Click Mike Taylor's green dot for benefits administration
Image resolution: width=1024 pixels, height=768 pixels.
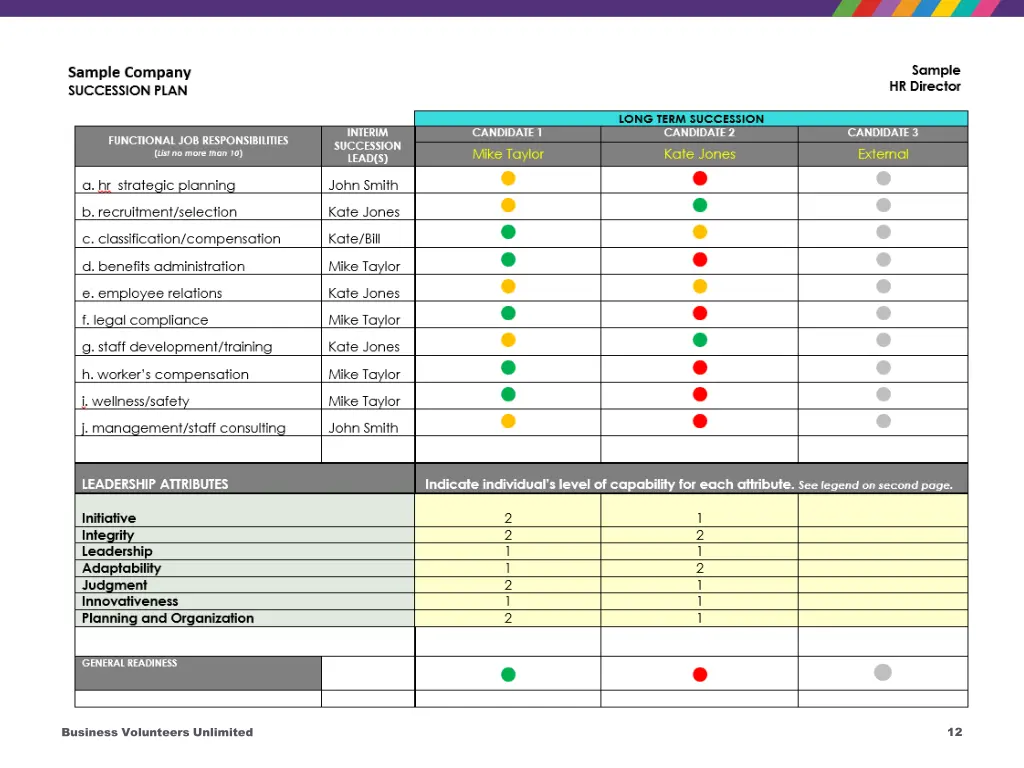pos(508,259)
